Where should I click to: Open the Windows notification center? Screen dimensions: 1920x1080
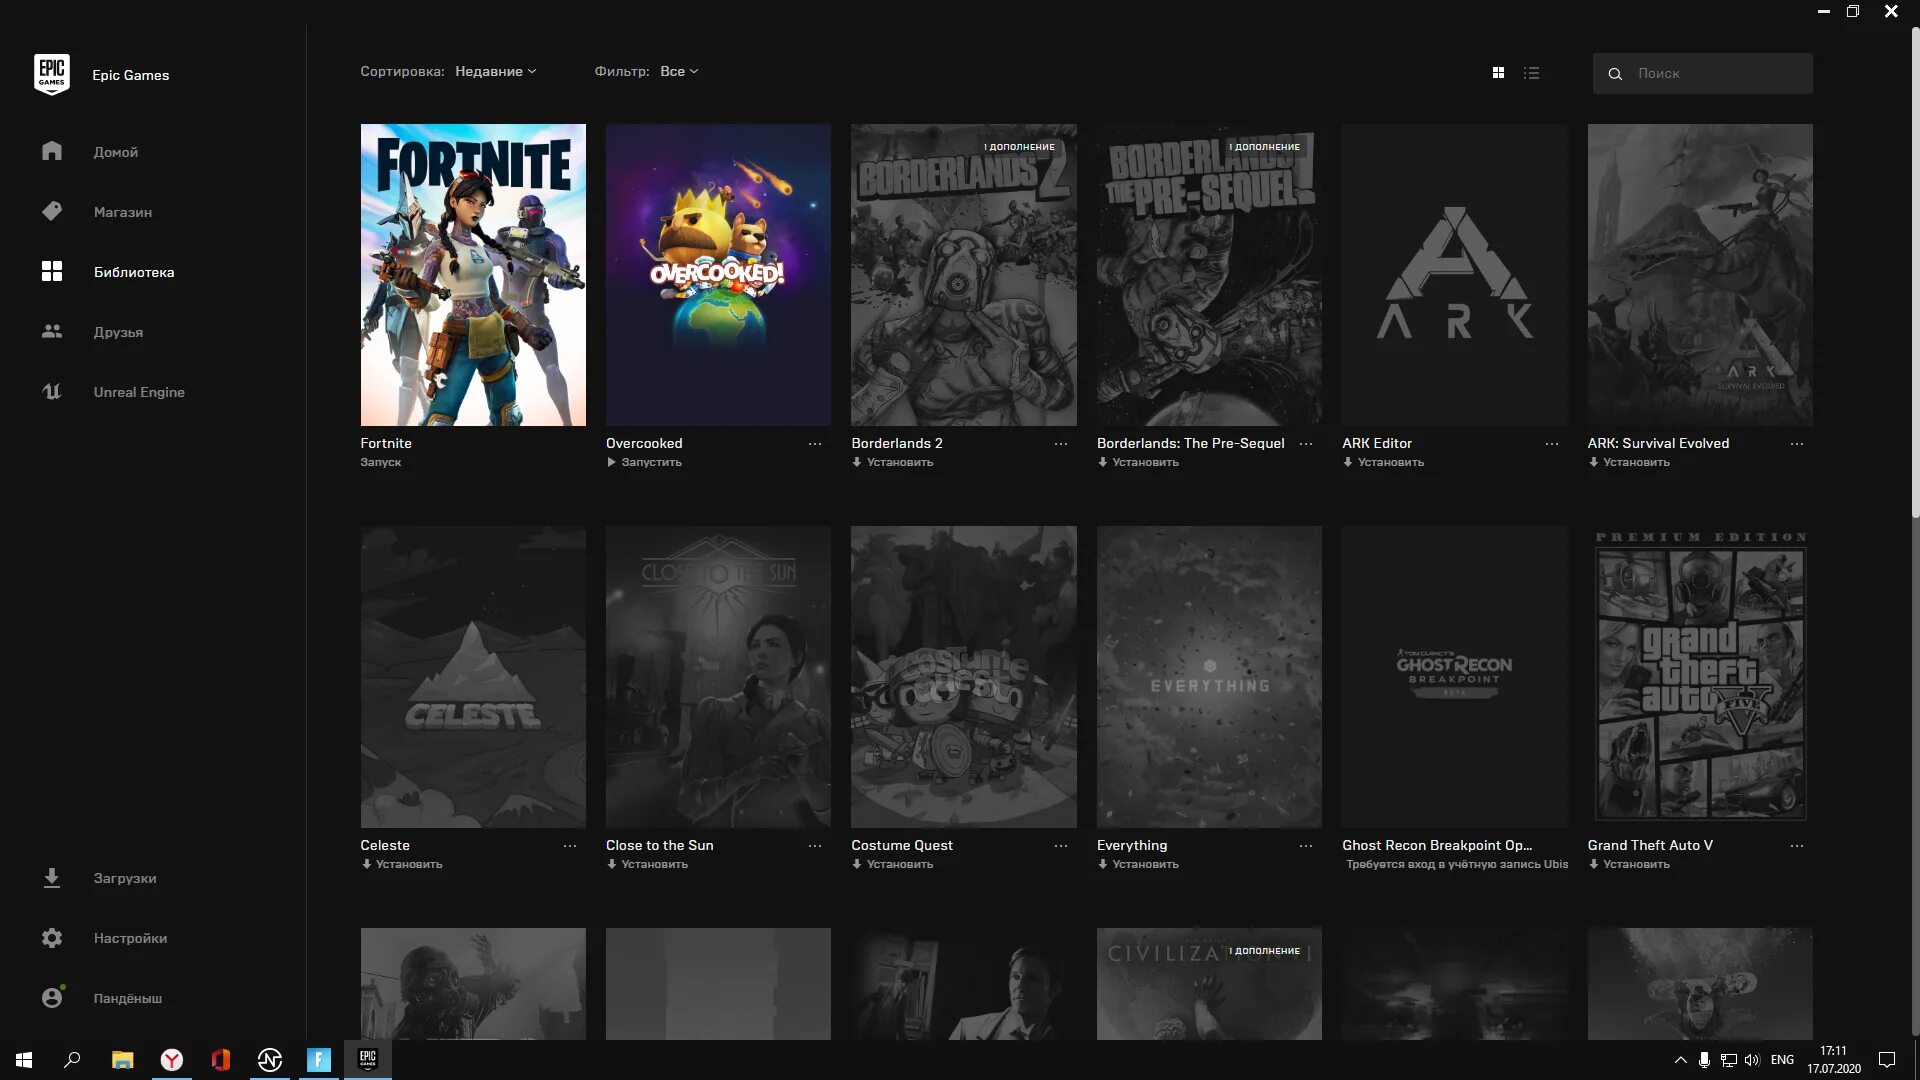tap(1887, 1060)
